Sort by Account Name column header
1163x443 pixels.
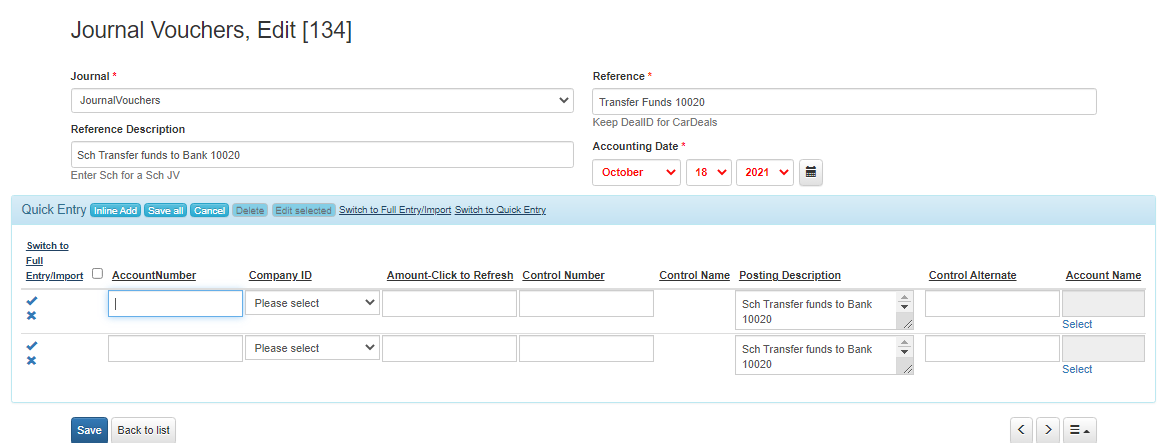pyautogui.click(x=1103, y=275)
